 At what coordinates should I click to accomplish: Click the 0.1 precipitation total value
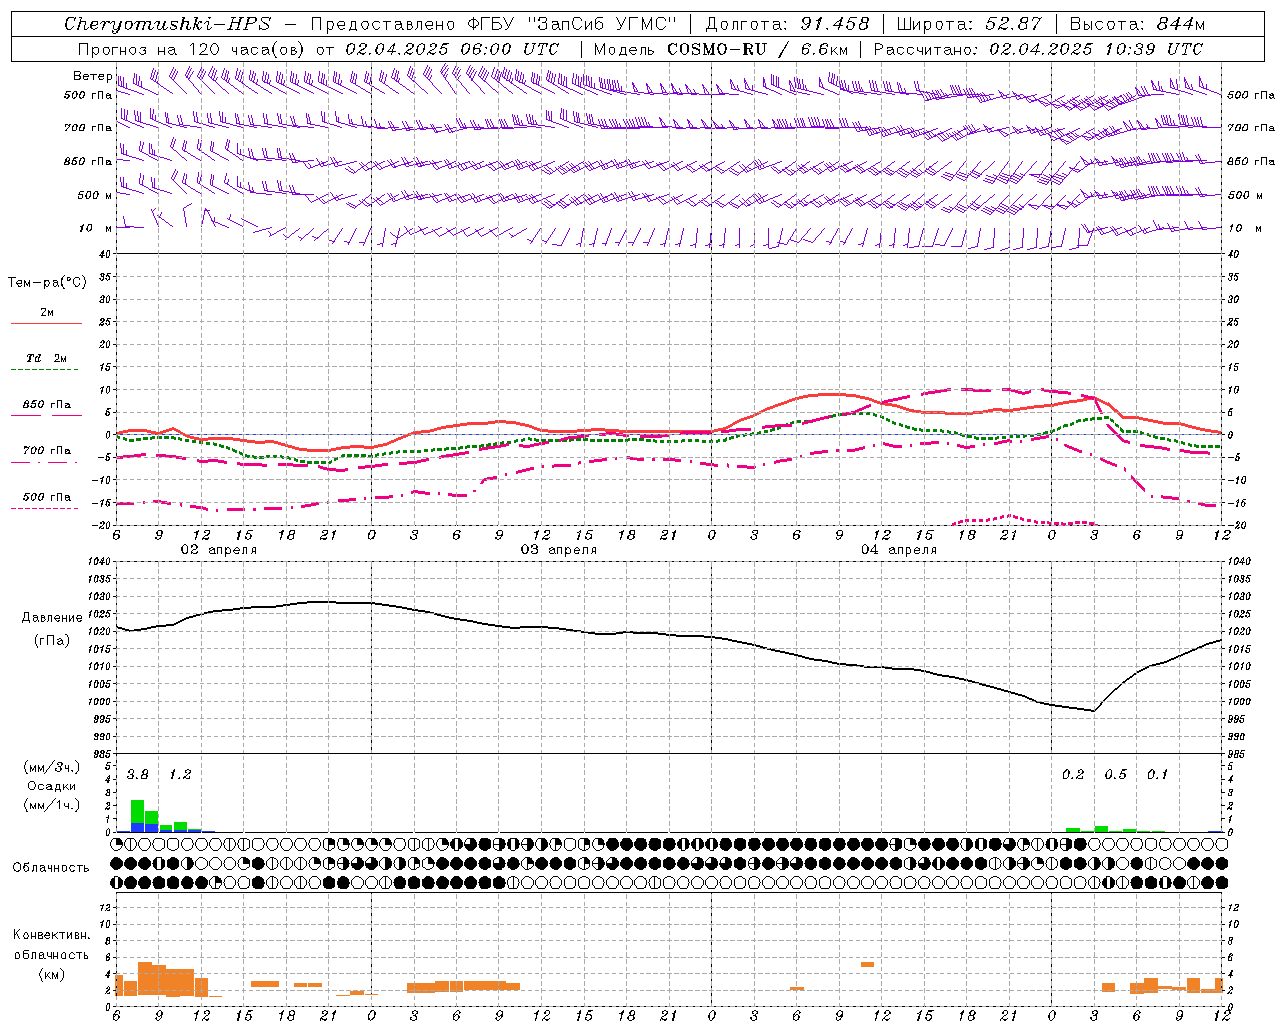[x=1157, y=775]
